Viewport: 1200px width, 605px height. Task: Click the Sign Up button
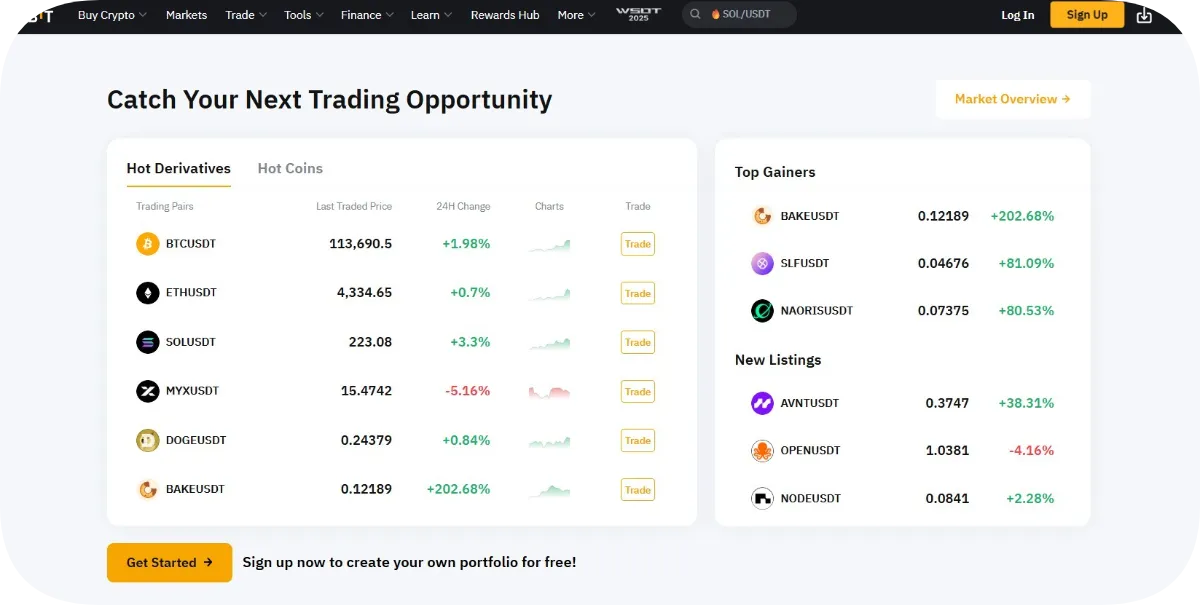(1087, 15)
